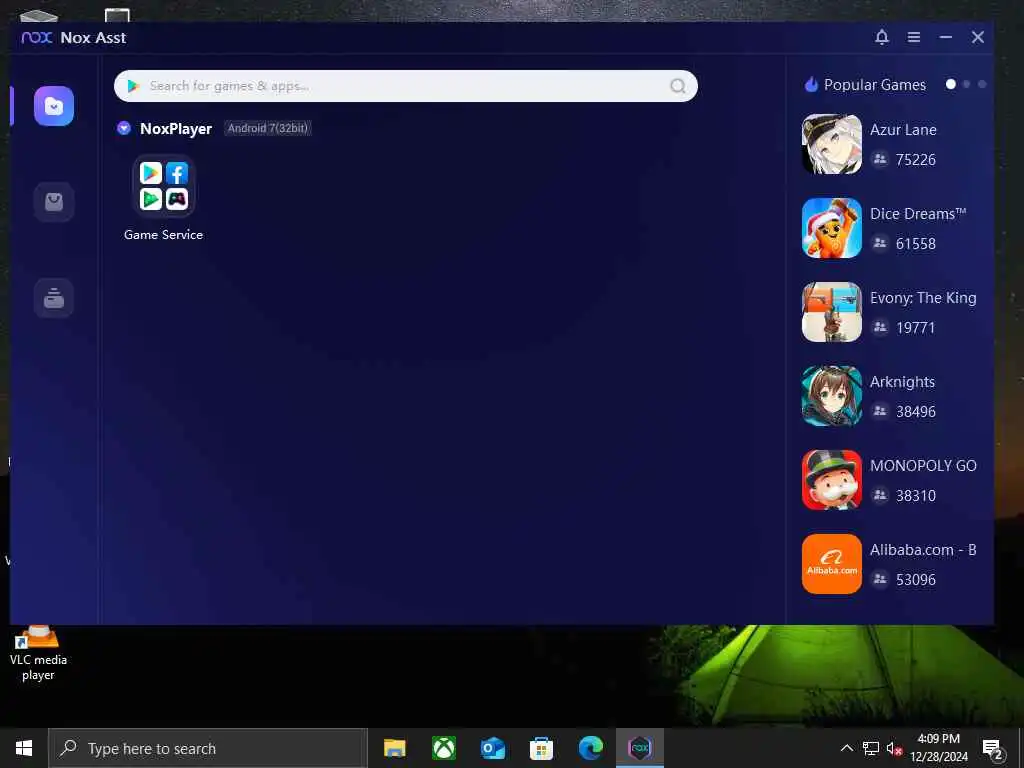
Task: Click the Dice Dreams title
Action: click(x=918, y=214)
